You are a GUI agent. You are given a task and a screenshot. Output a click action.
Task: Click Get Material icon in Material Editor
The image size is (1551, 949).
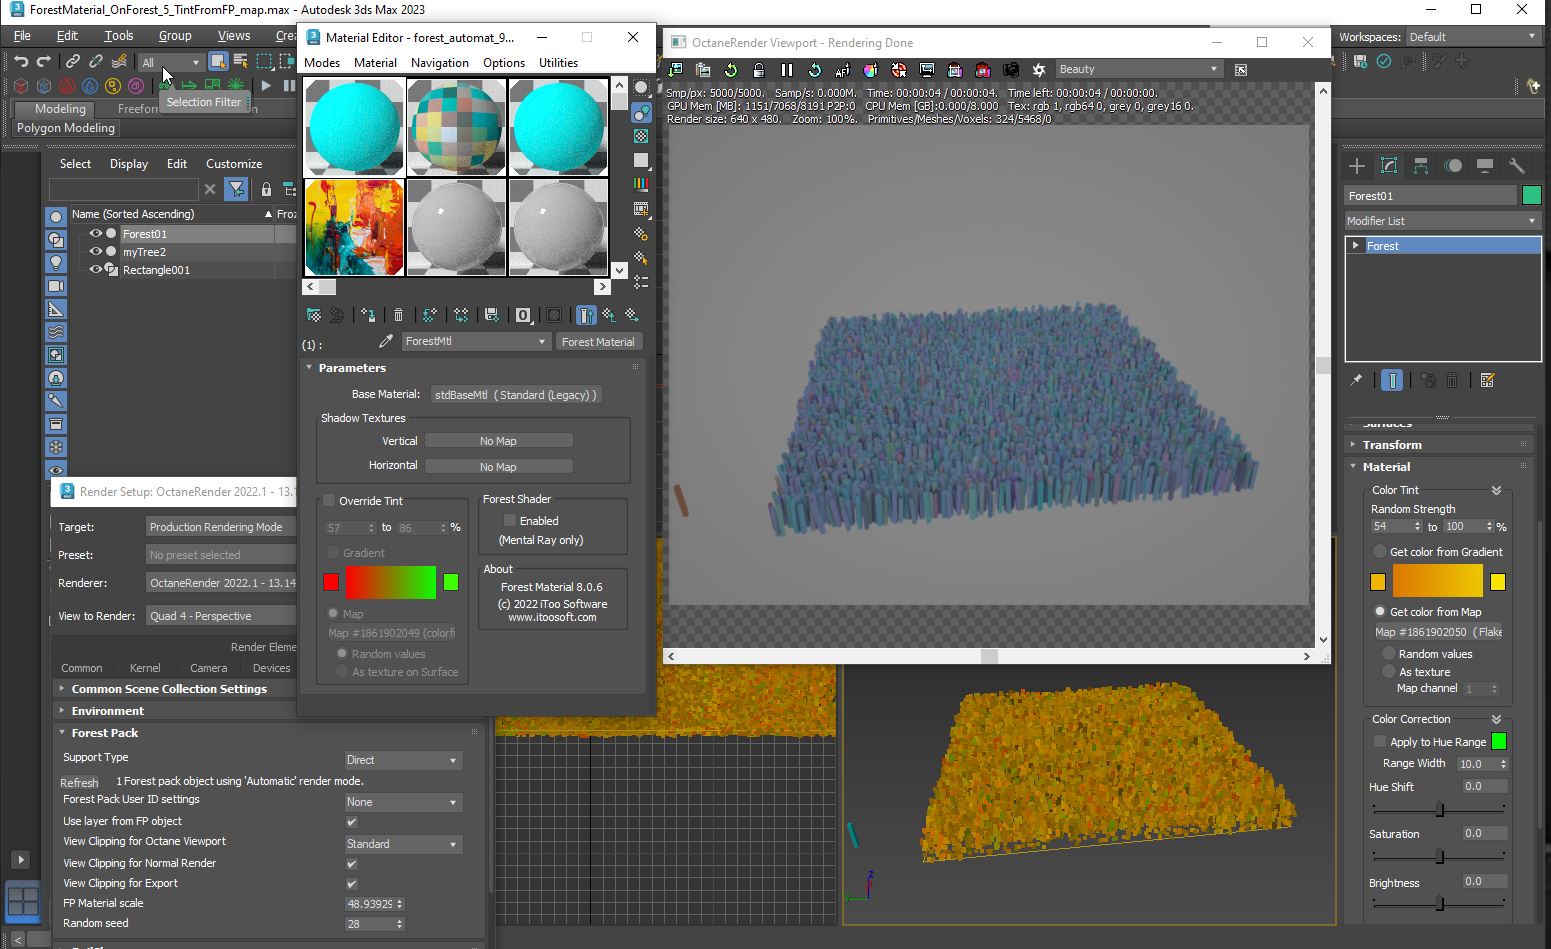[x=314, y=315]
